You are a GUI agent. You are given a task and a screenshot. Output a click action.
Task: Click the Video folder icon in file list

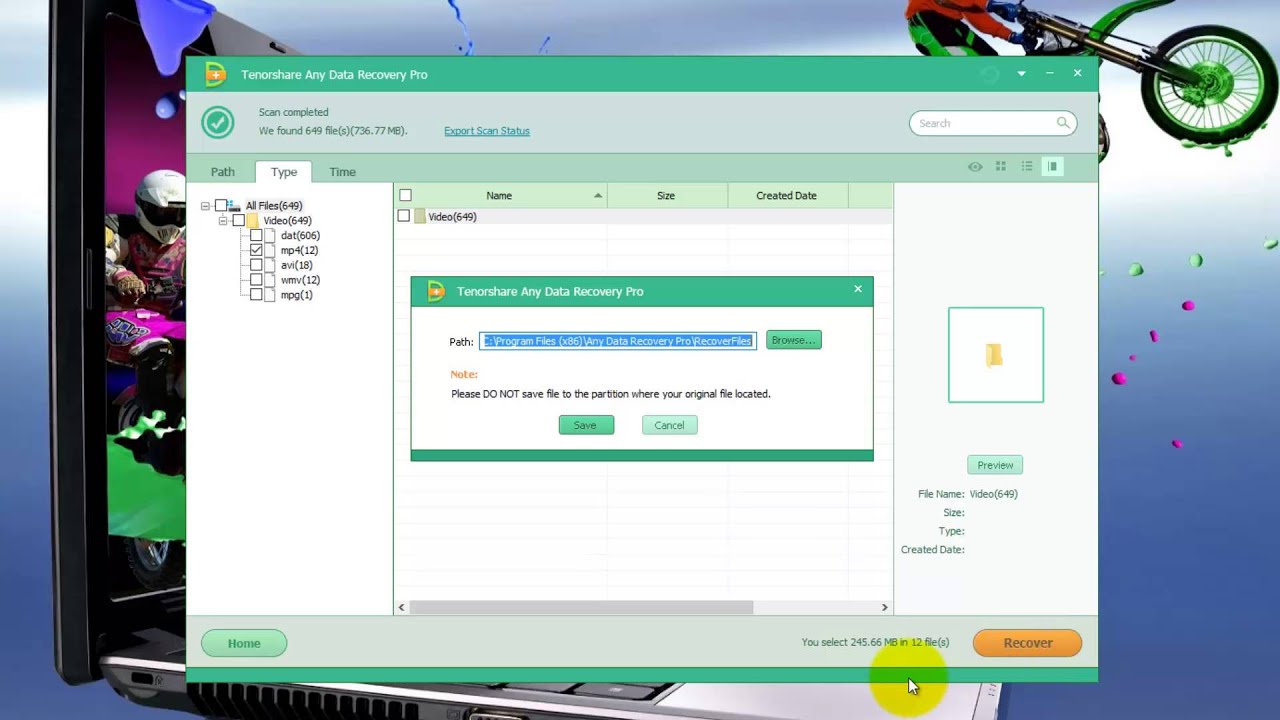tap(420, 216)
